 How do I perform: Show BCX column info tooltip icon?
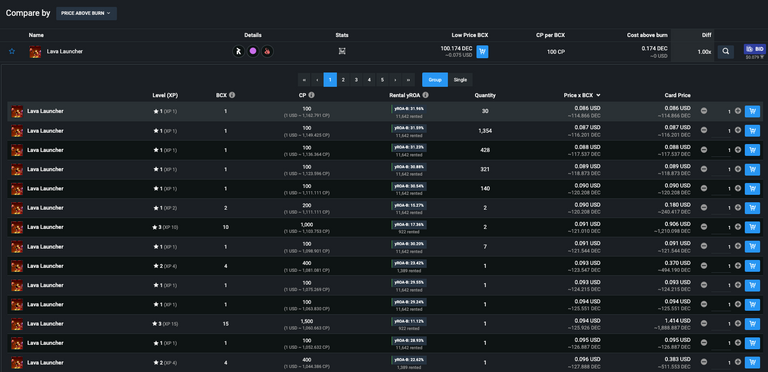coord(232,95)
